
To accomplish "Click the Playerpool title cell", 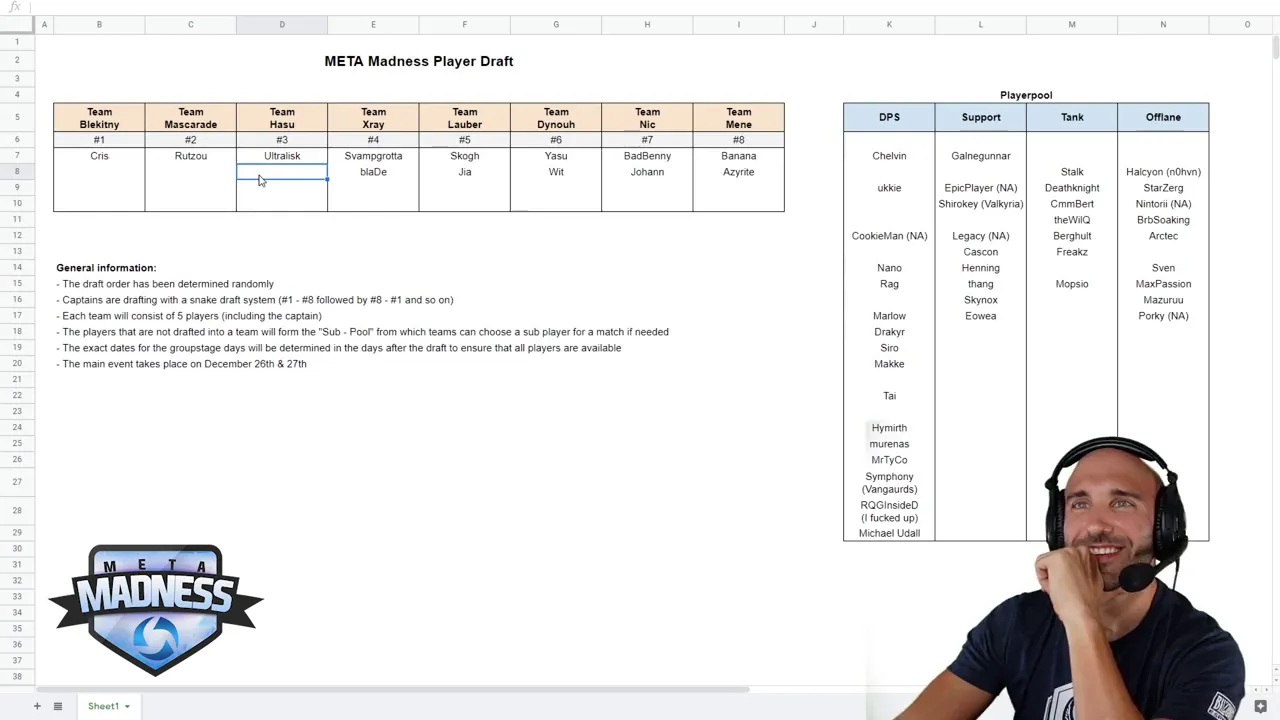I will coord(1026,95).
